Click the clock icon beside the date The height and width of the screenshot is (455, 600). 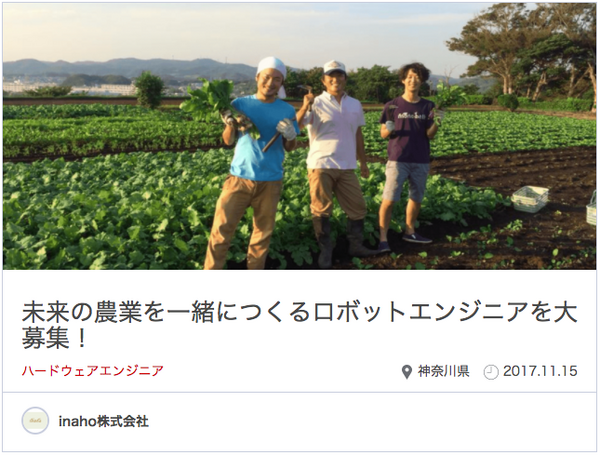click(491, 372)
